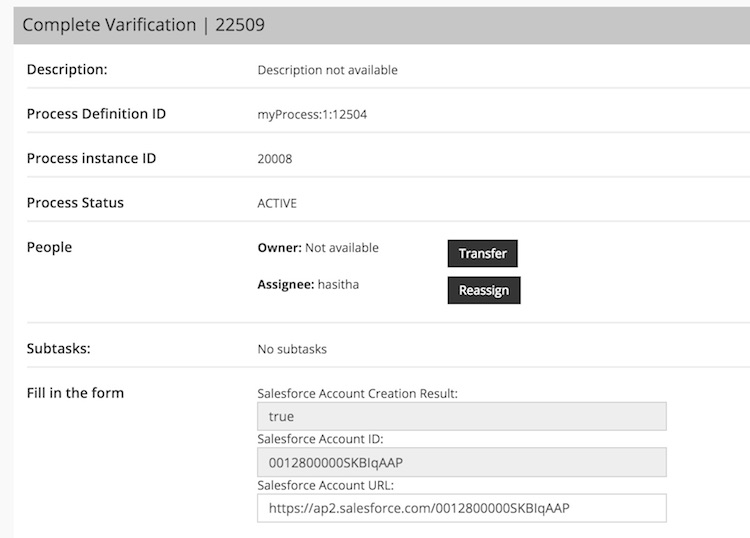Click the myProcess:1:12504 value
Viewport: 750px width, 538px height.
312,114
